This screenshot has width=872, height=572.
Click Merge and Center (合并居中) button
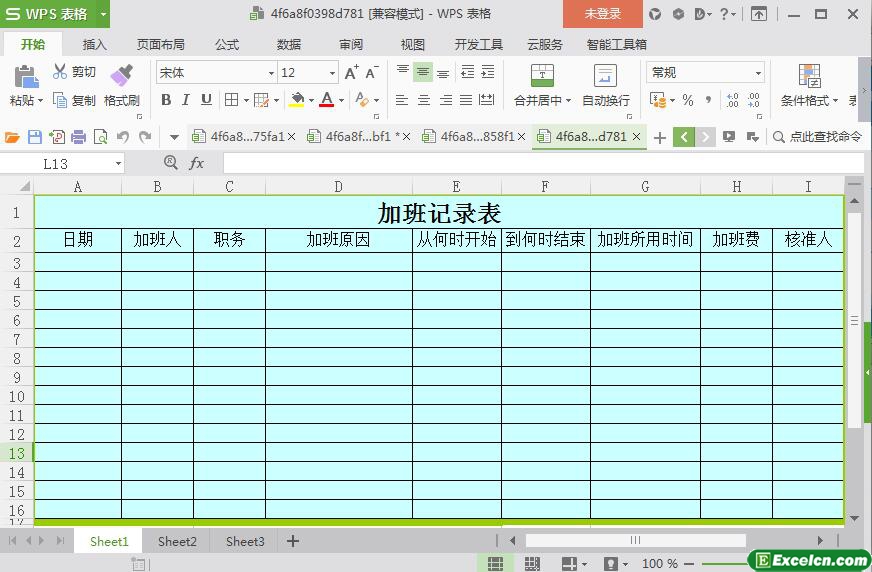point(542,85)
